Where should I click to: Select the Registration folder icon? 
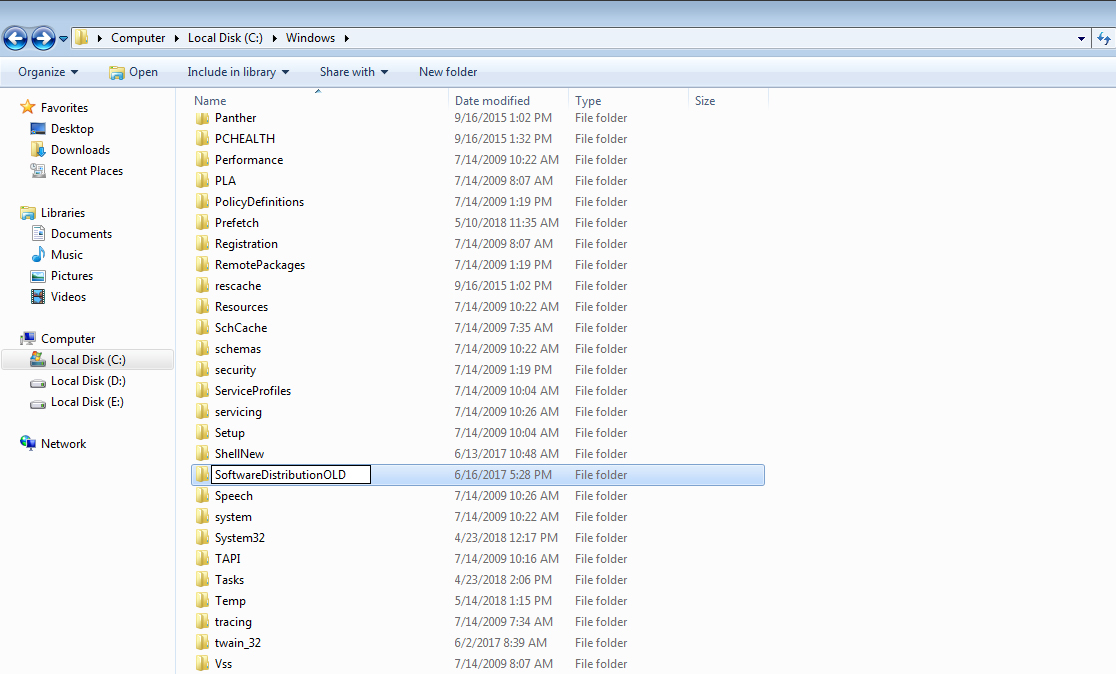202,244
